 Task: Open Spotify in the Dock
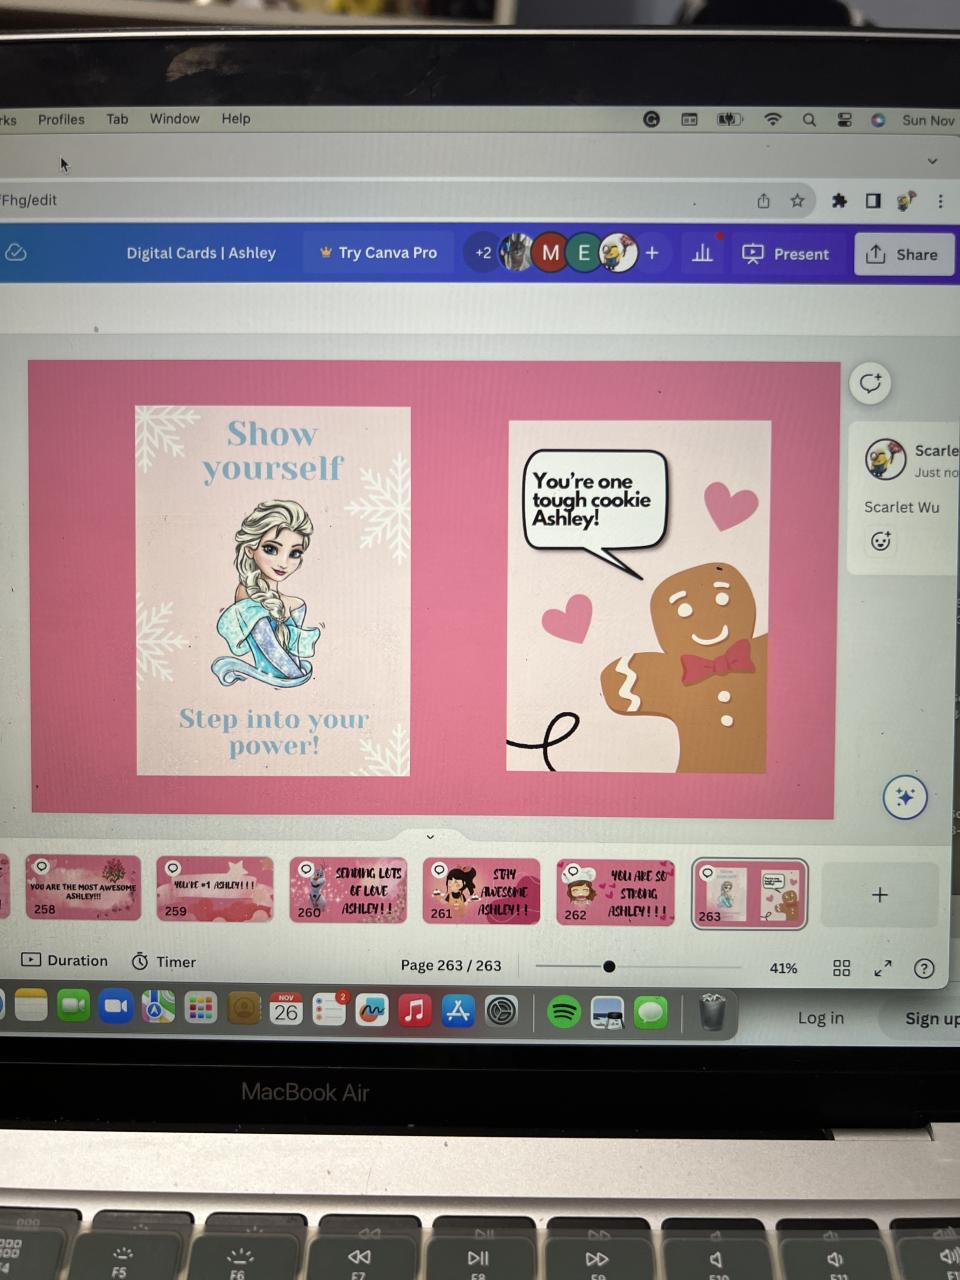point(564,1013)
